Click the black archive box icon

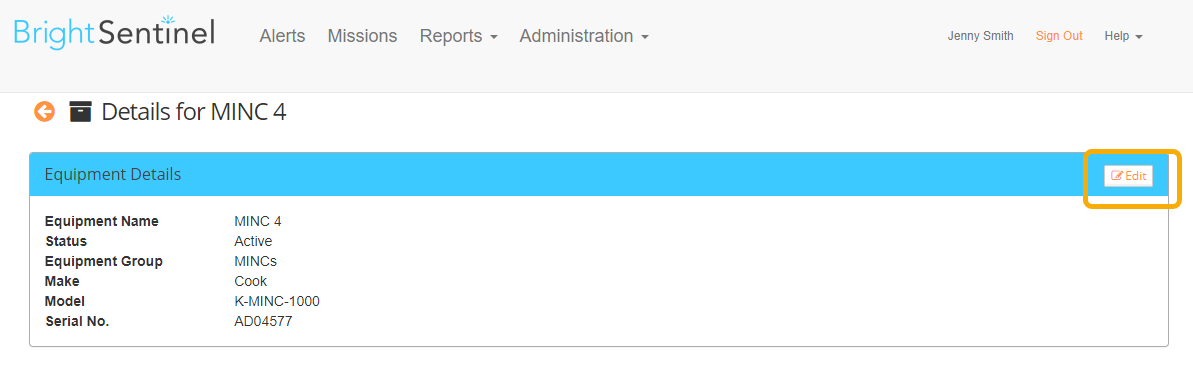80,112
